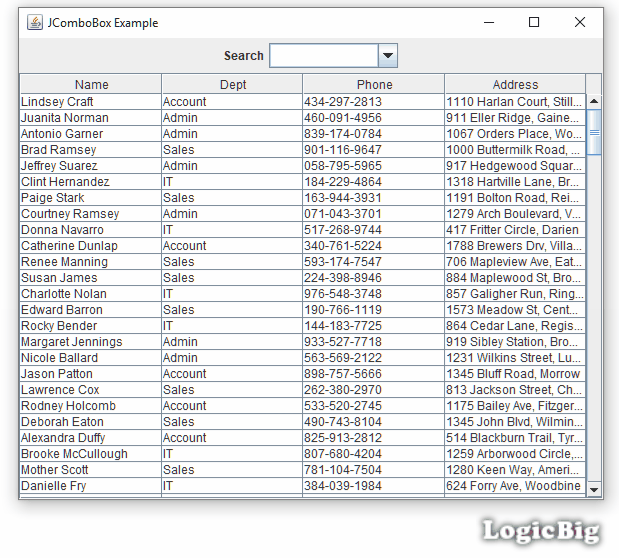Select Brad Ramsey name cell

pos(90,150)
